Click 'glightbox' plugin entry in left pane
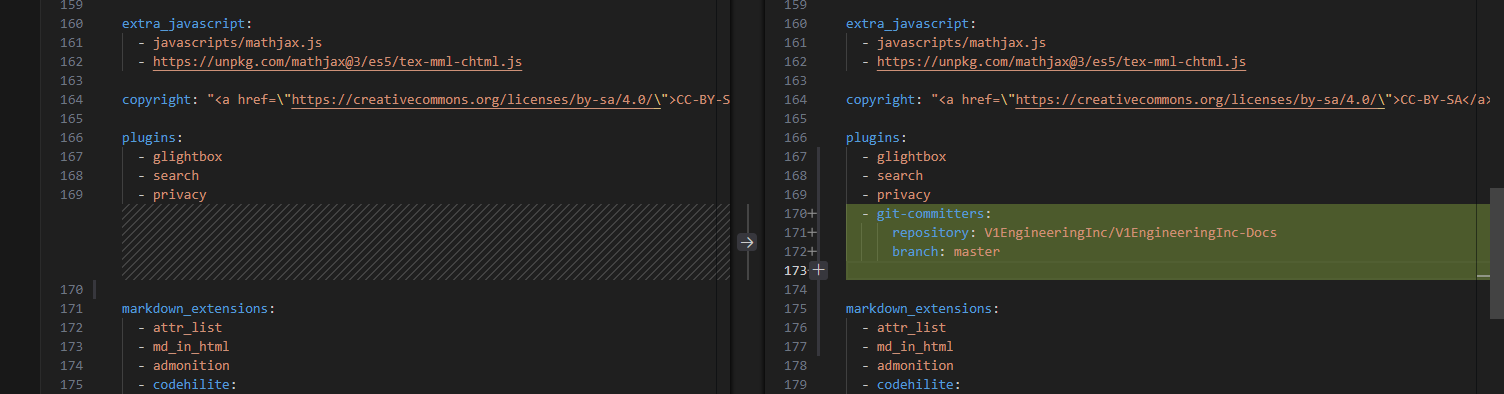 coord(187,157)
